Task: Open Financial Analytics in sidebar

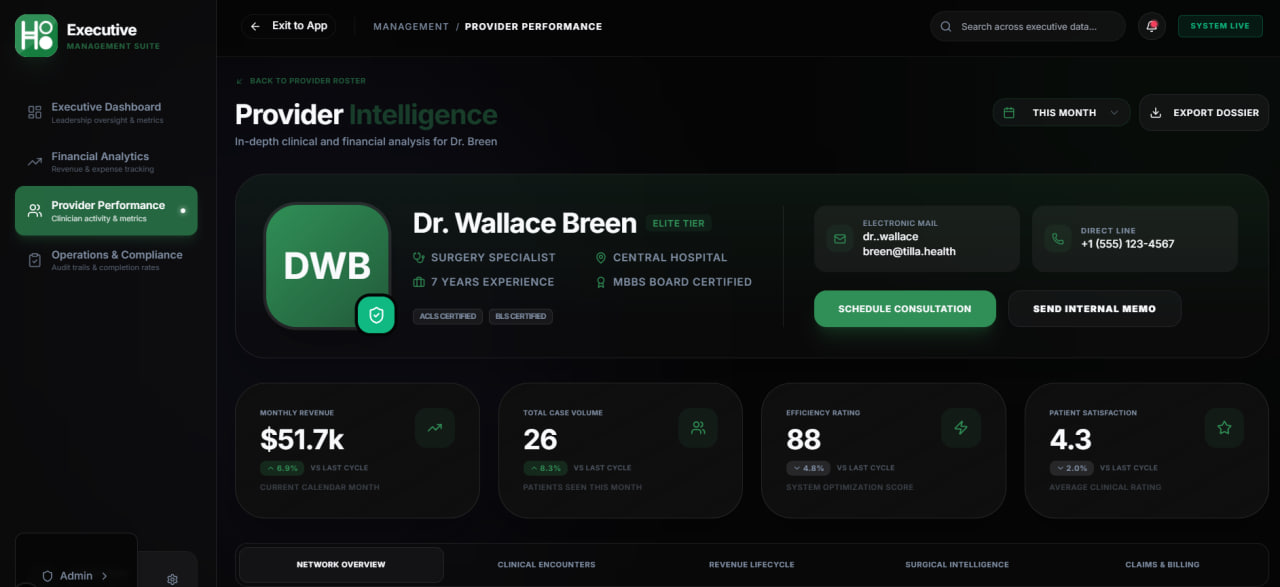Action: click(x=106, y=162)
